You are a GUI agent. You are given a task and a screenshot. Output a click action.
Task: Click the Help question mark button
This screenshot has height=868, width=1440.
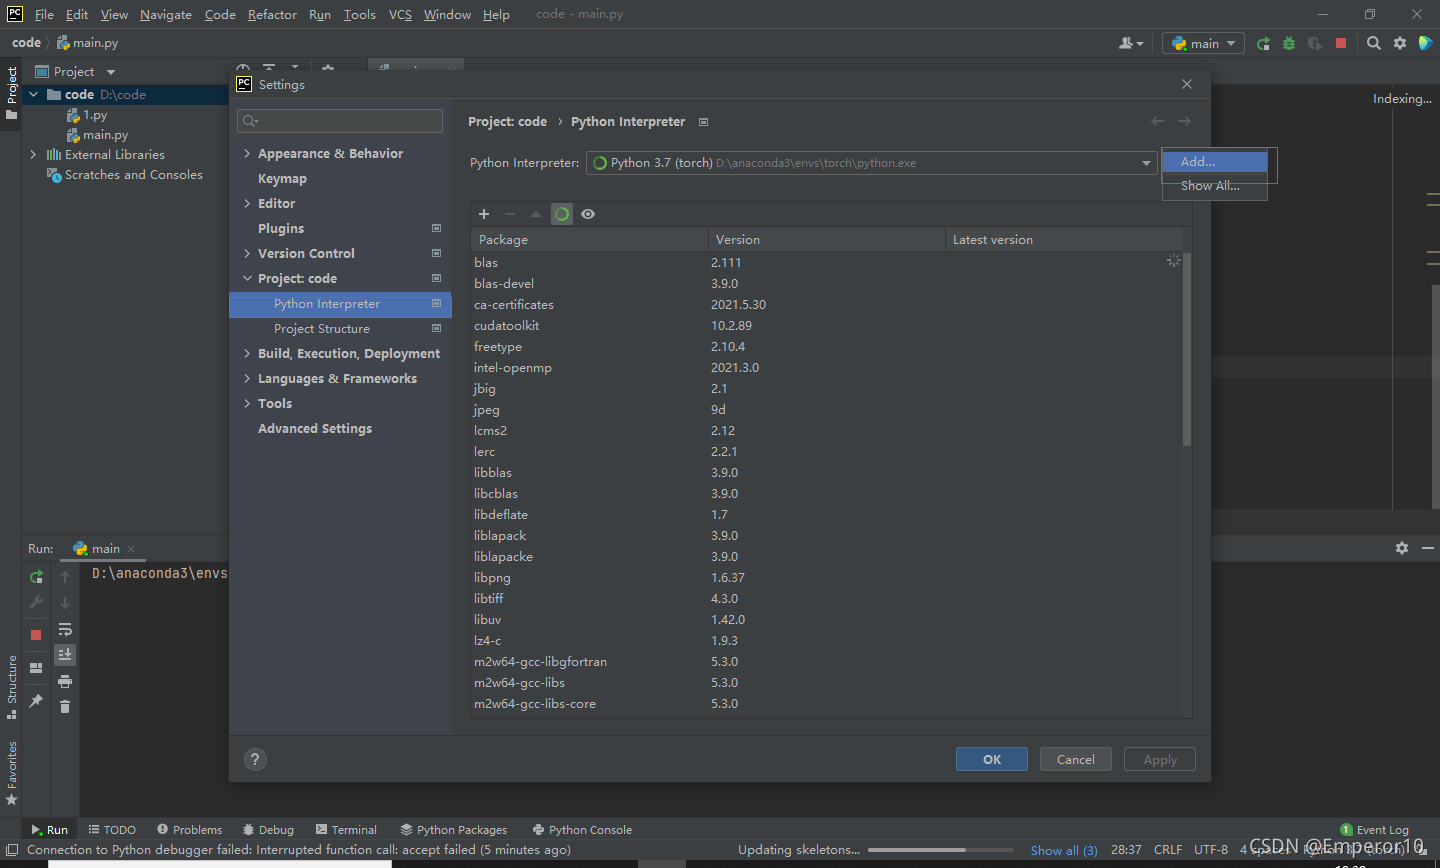[256, 760]
